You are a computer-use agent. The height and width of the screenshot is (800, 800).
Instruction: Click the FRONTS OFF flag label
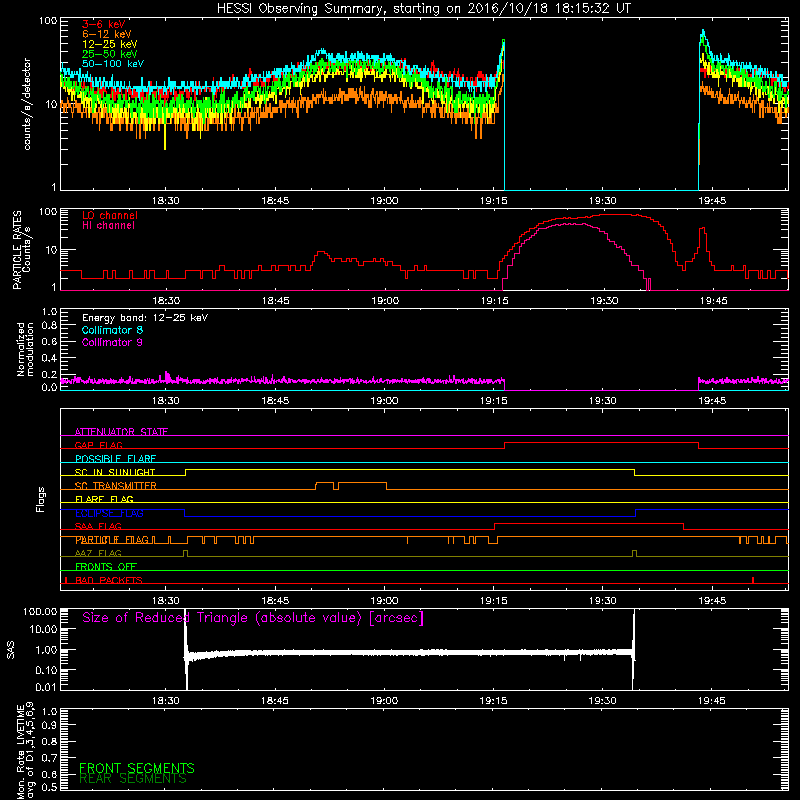pyautogui.click(x=106, y=567)
